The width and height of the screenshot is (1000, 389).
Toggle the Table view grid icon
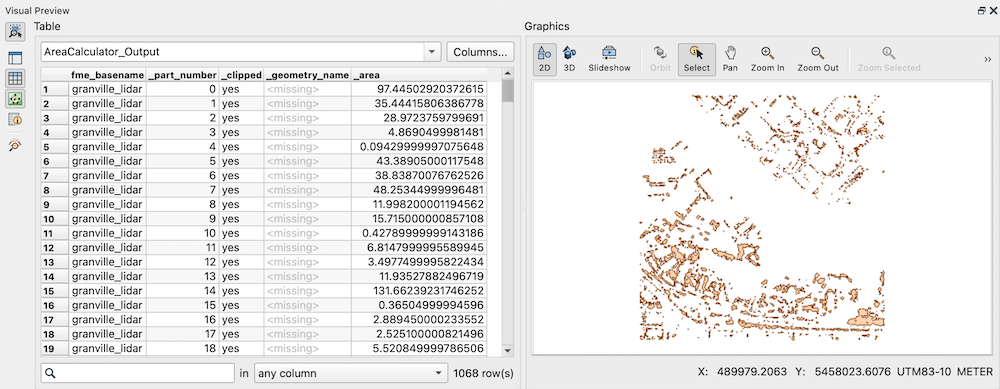pos(15,78)
